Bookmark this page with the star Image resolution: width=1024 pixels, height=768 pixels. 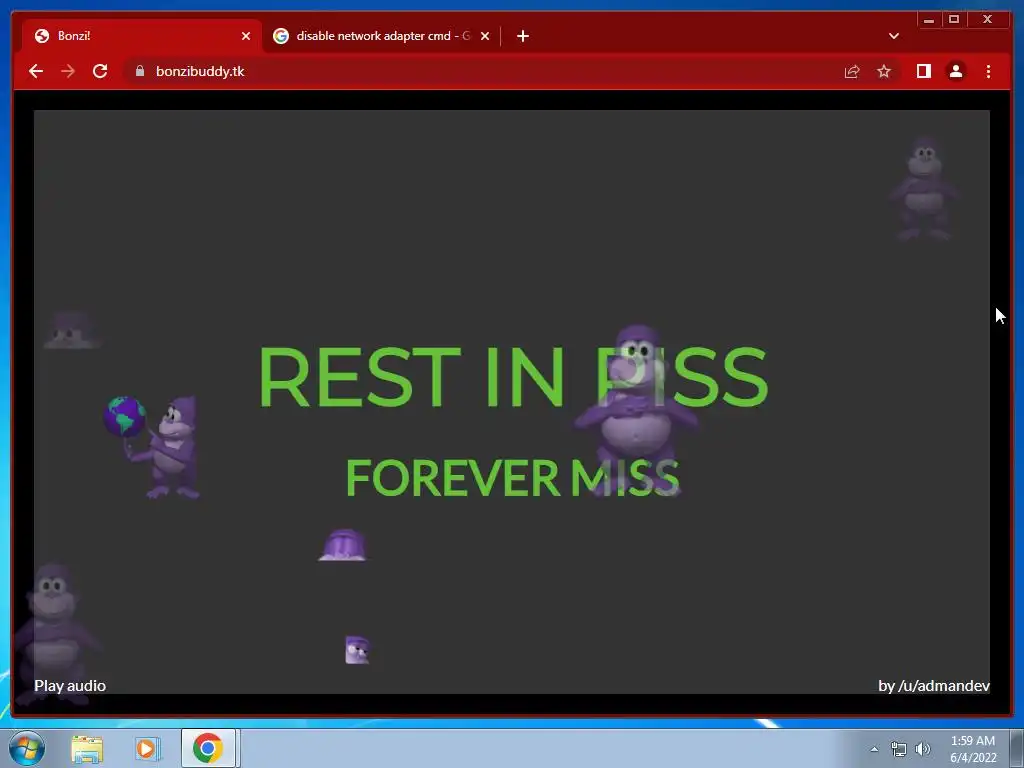(x=884, y=71)
